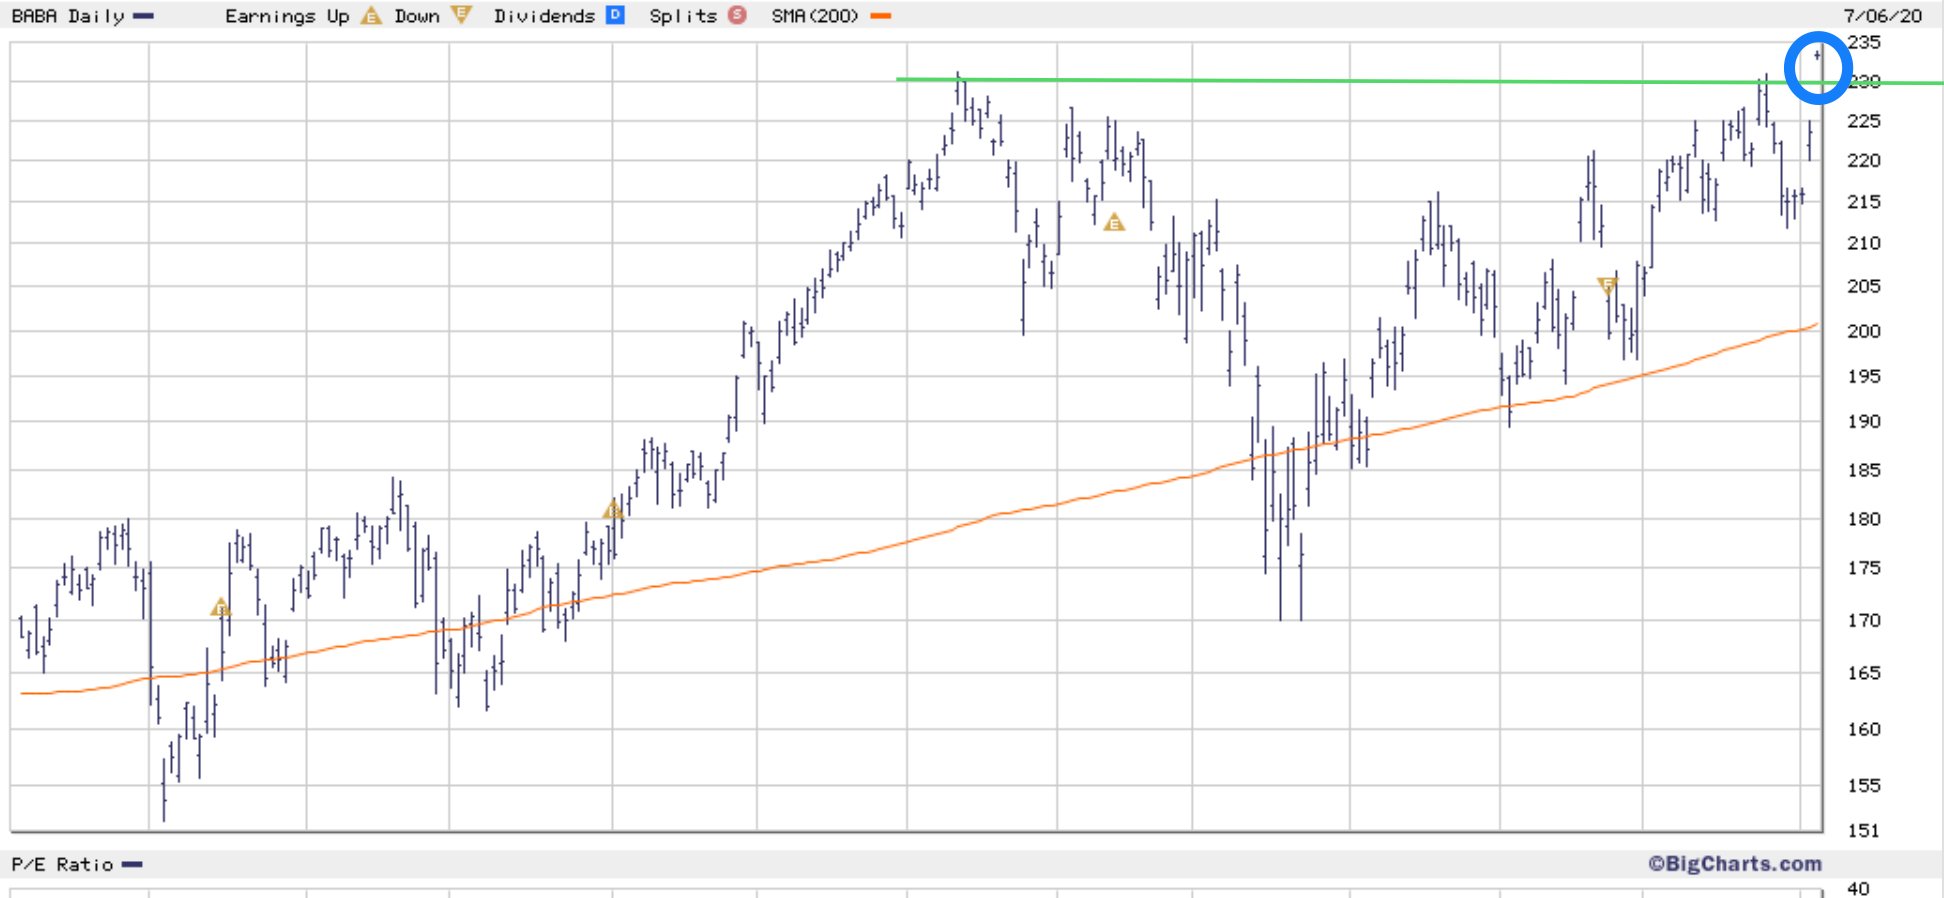The image size is (1944, 898).
Task: Click the 160 price axis label
Action: tap(1864, 729)
